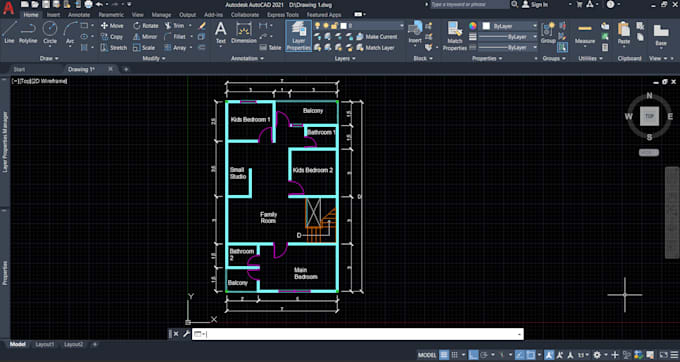Click the TOP face of ViewCube
680x362 pixels.
[x=649, y=116]
